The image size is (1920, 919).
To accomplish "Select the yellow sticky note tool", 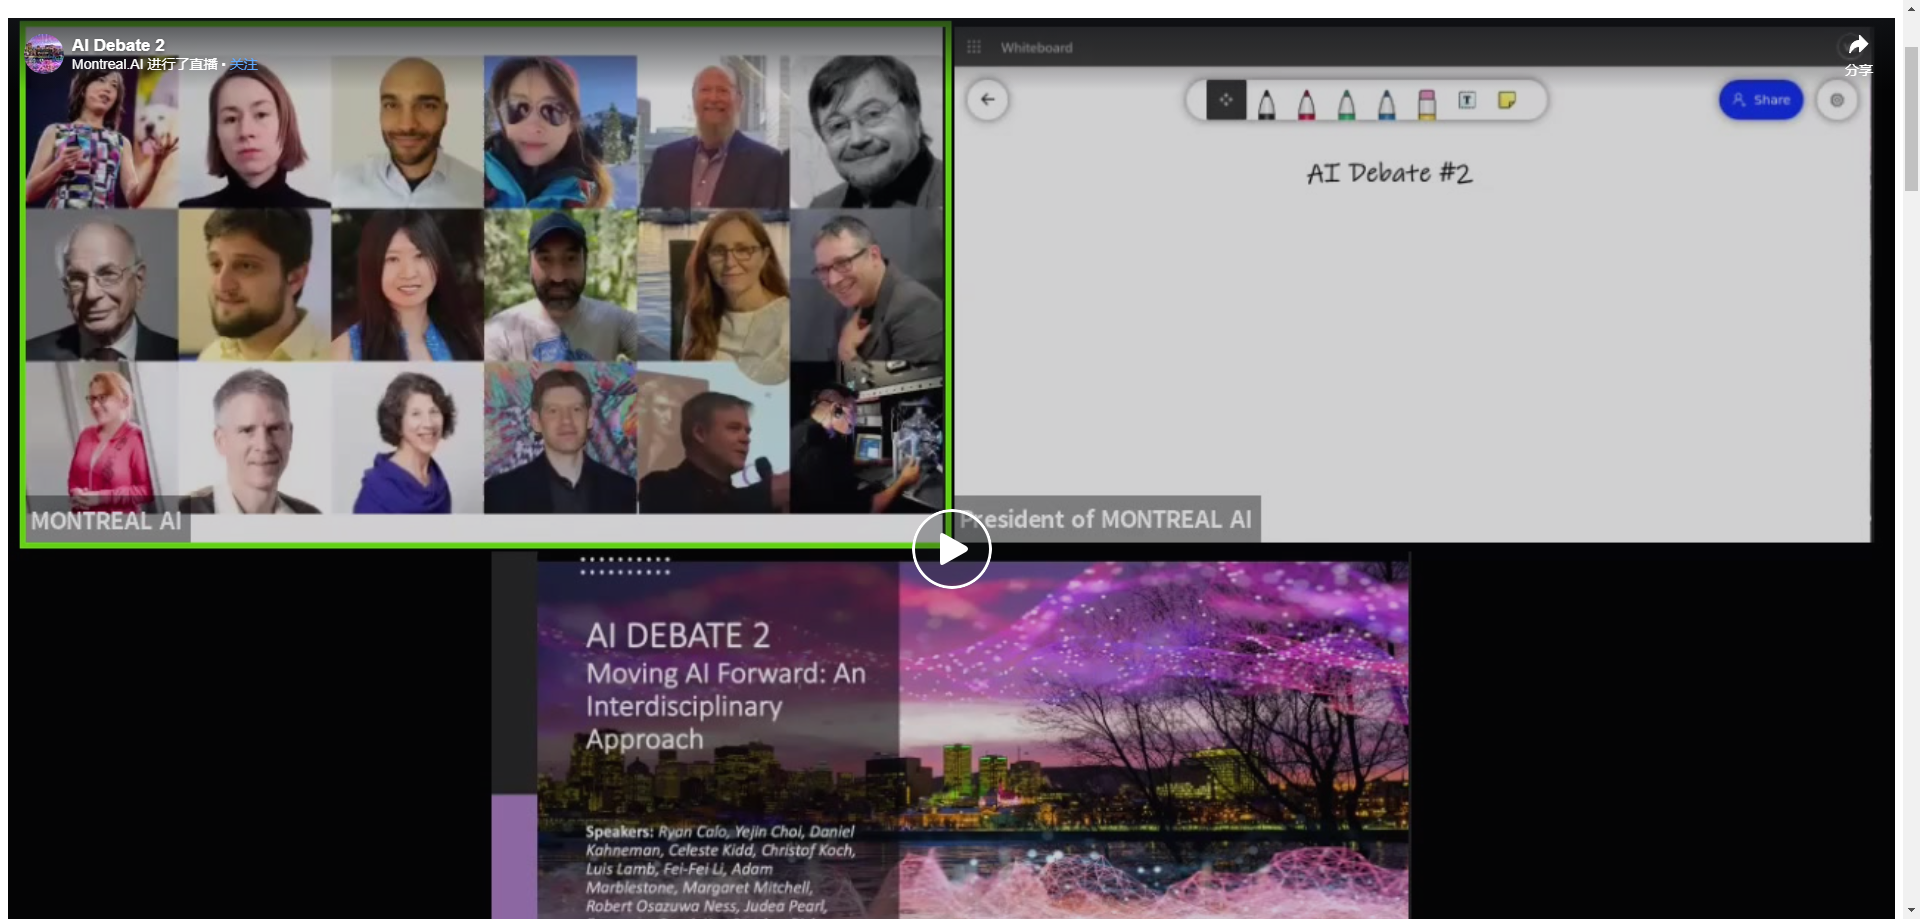I will [x=1507, y=100].
